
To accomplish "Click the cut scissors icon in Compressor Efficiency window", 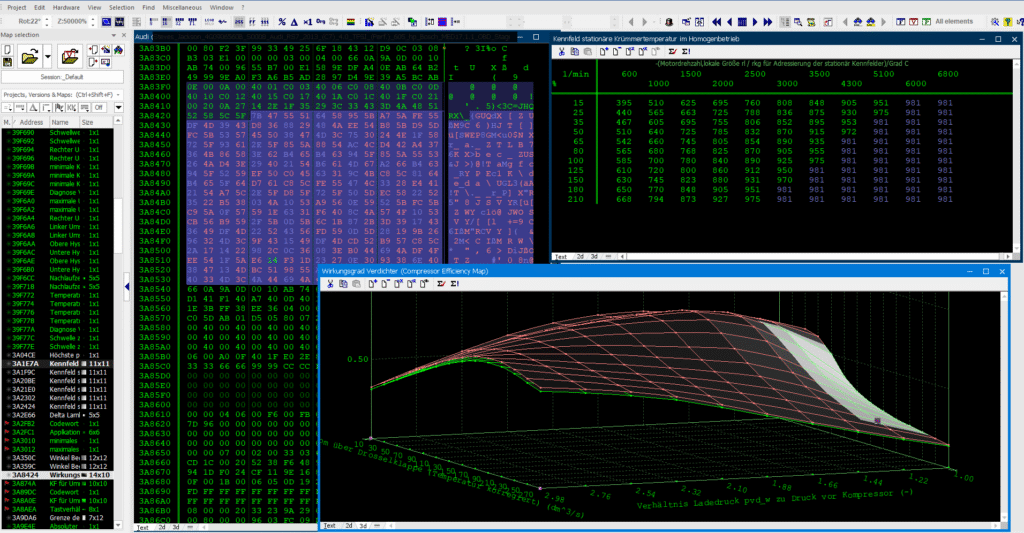I will [329, 284].
